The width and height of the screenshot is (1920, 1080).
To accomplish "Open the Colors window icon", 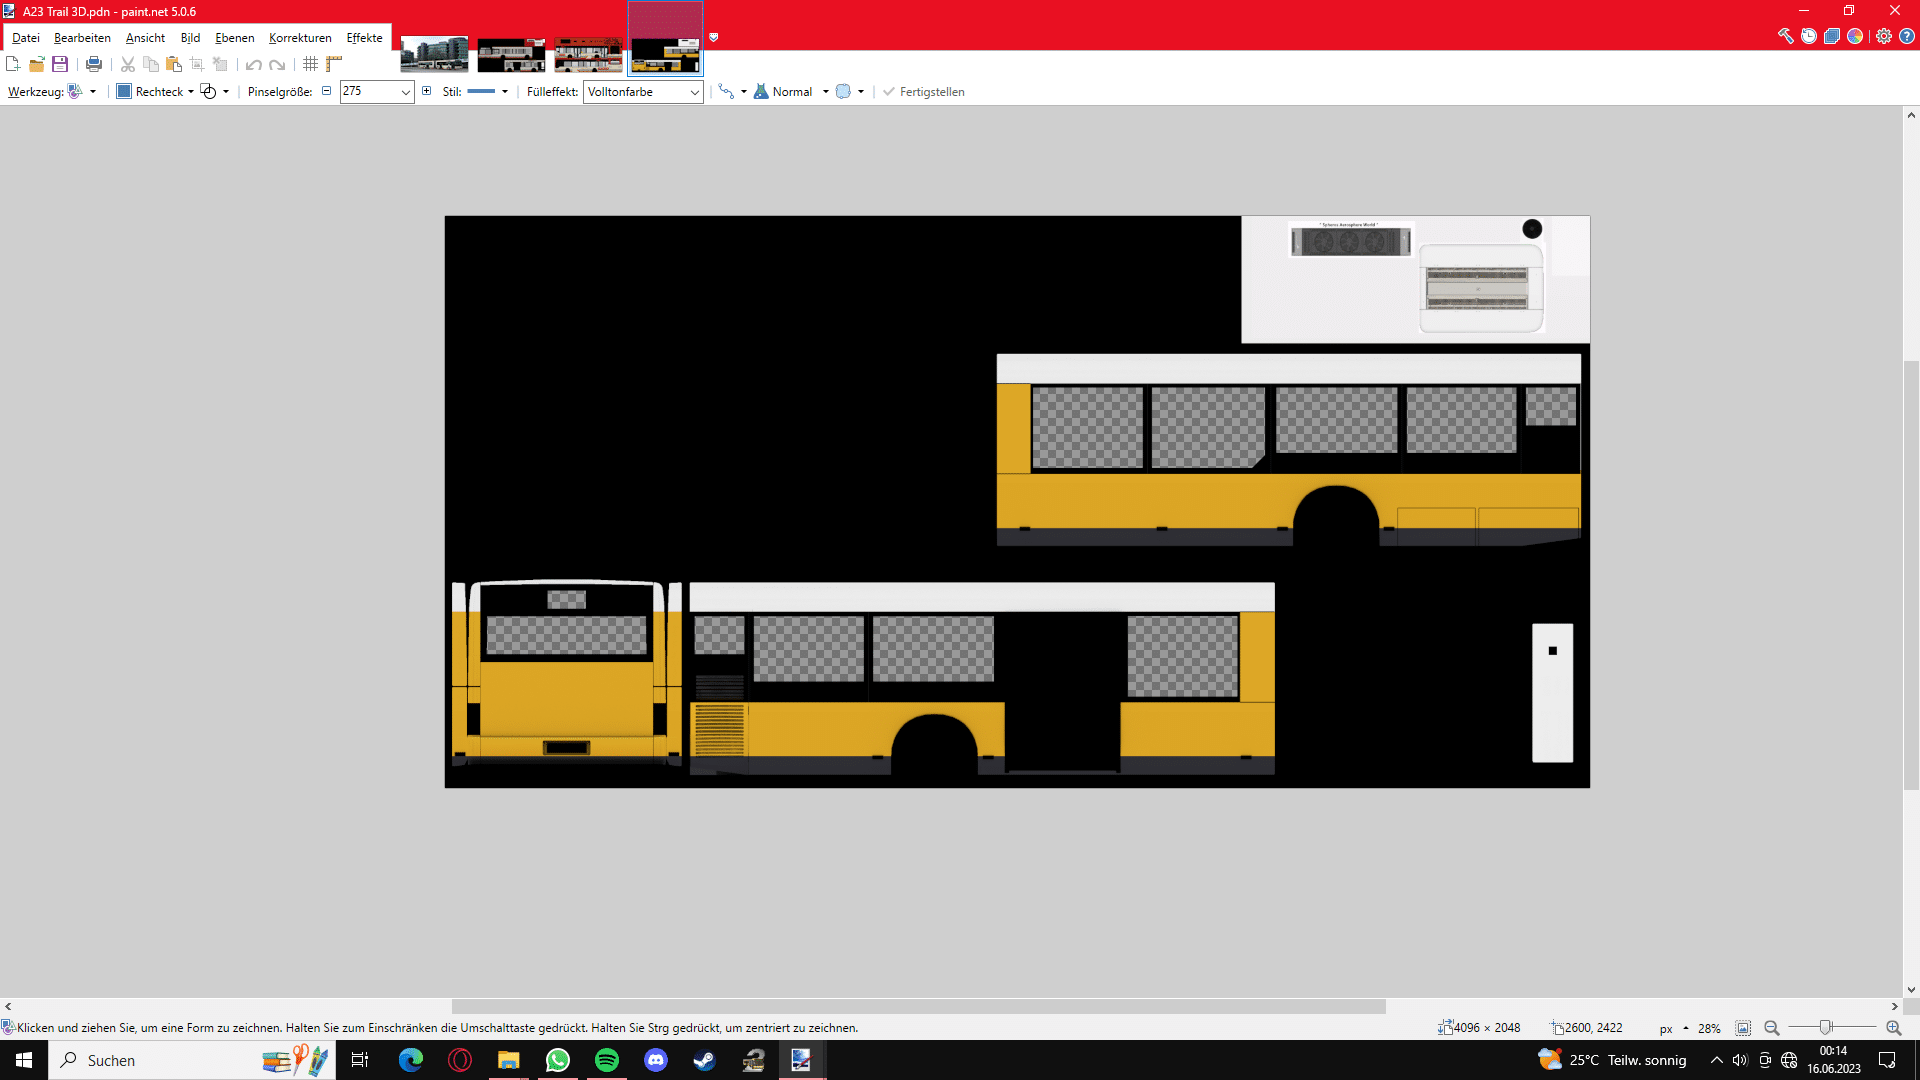I will tap(1855, 36).
